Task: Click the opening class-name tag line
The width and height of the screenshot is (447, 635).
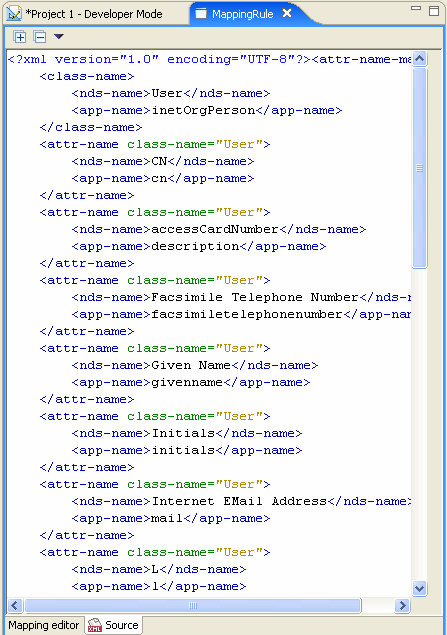Action: coord(87,77)
